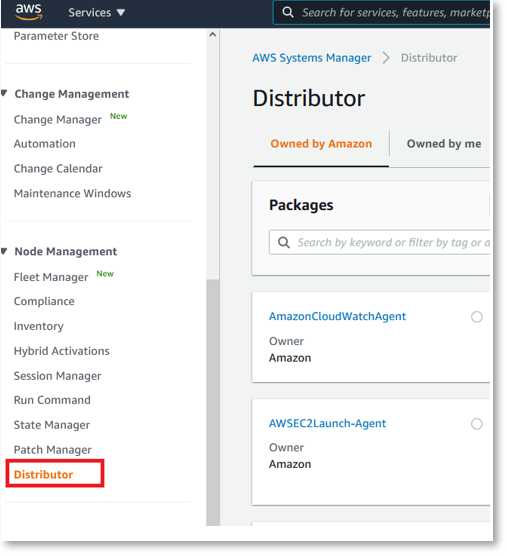Image resolution: width=507 pixels, height=556 pixels.
Task: Open AmazonCloudWatchAgent package link
Action: click(x=337, y=316)
